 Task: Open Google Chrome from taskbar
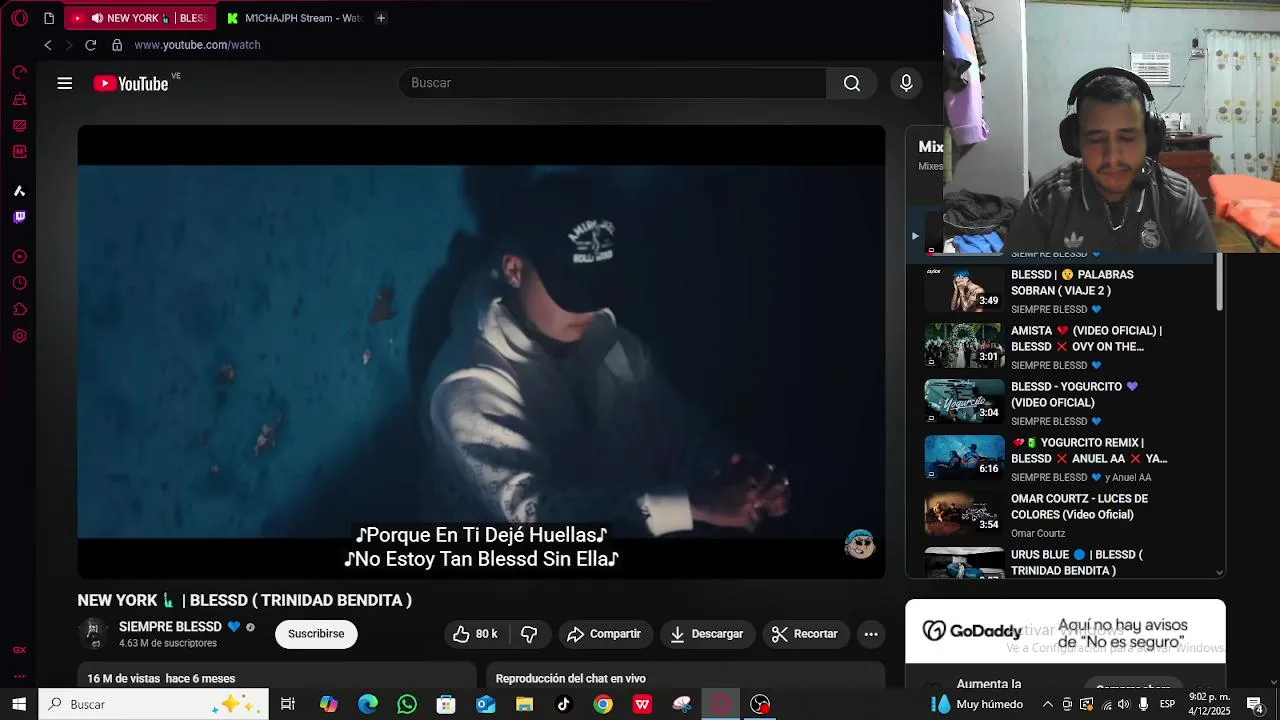click(603, 704)
